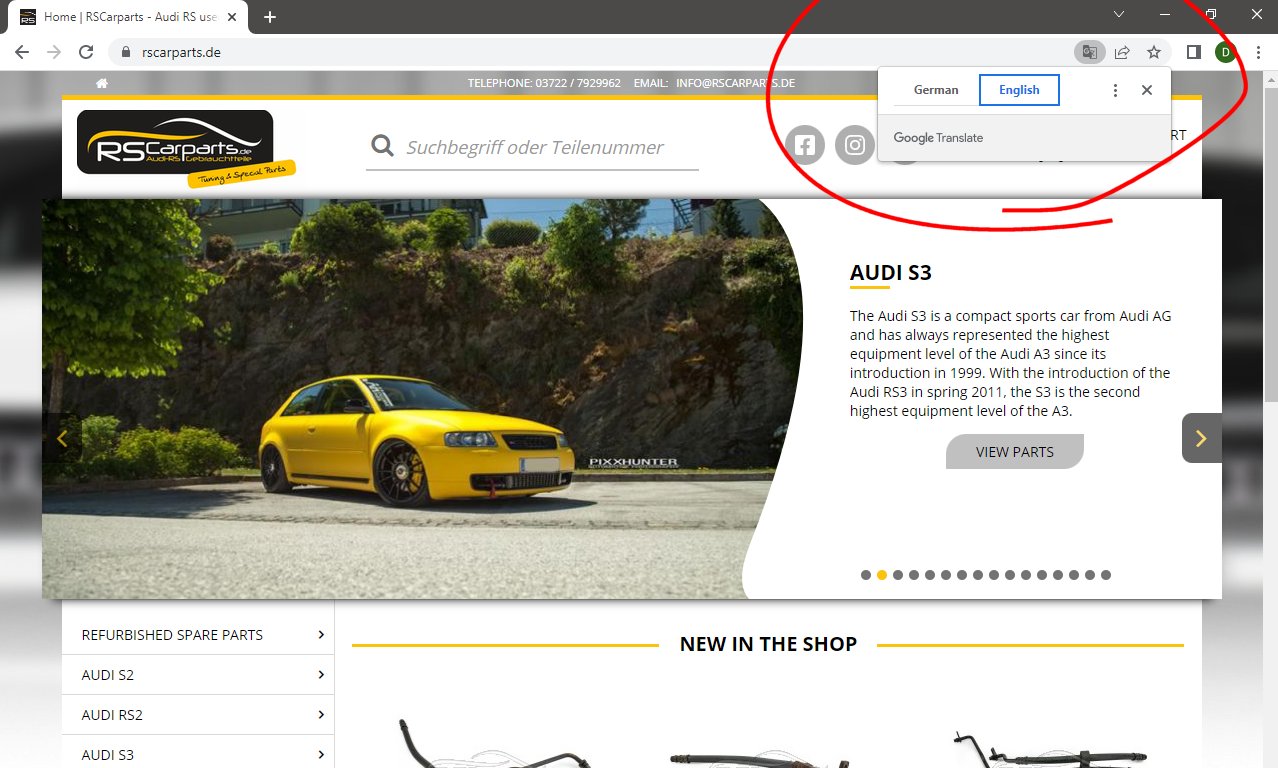The image size is (1278, 768).
Task: Click the home icon in top bar
Action: pos(102,83)
